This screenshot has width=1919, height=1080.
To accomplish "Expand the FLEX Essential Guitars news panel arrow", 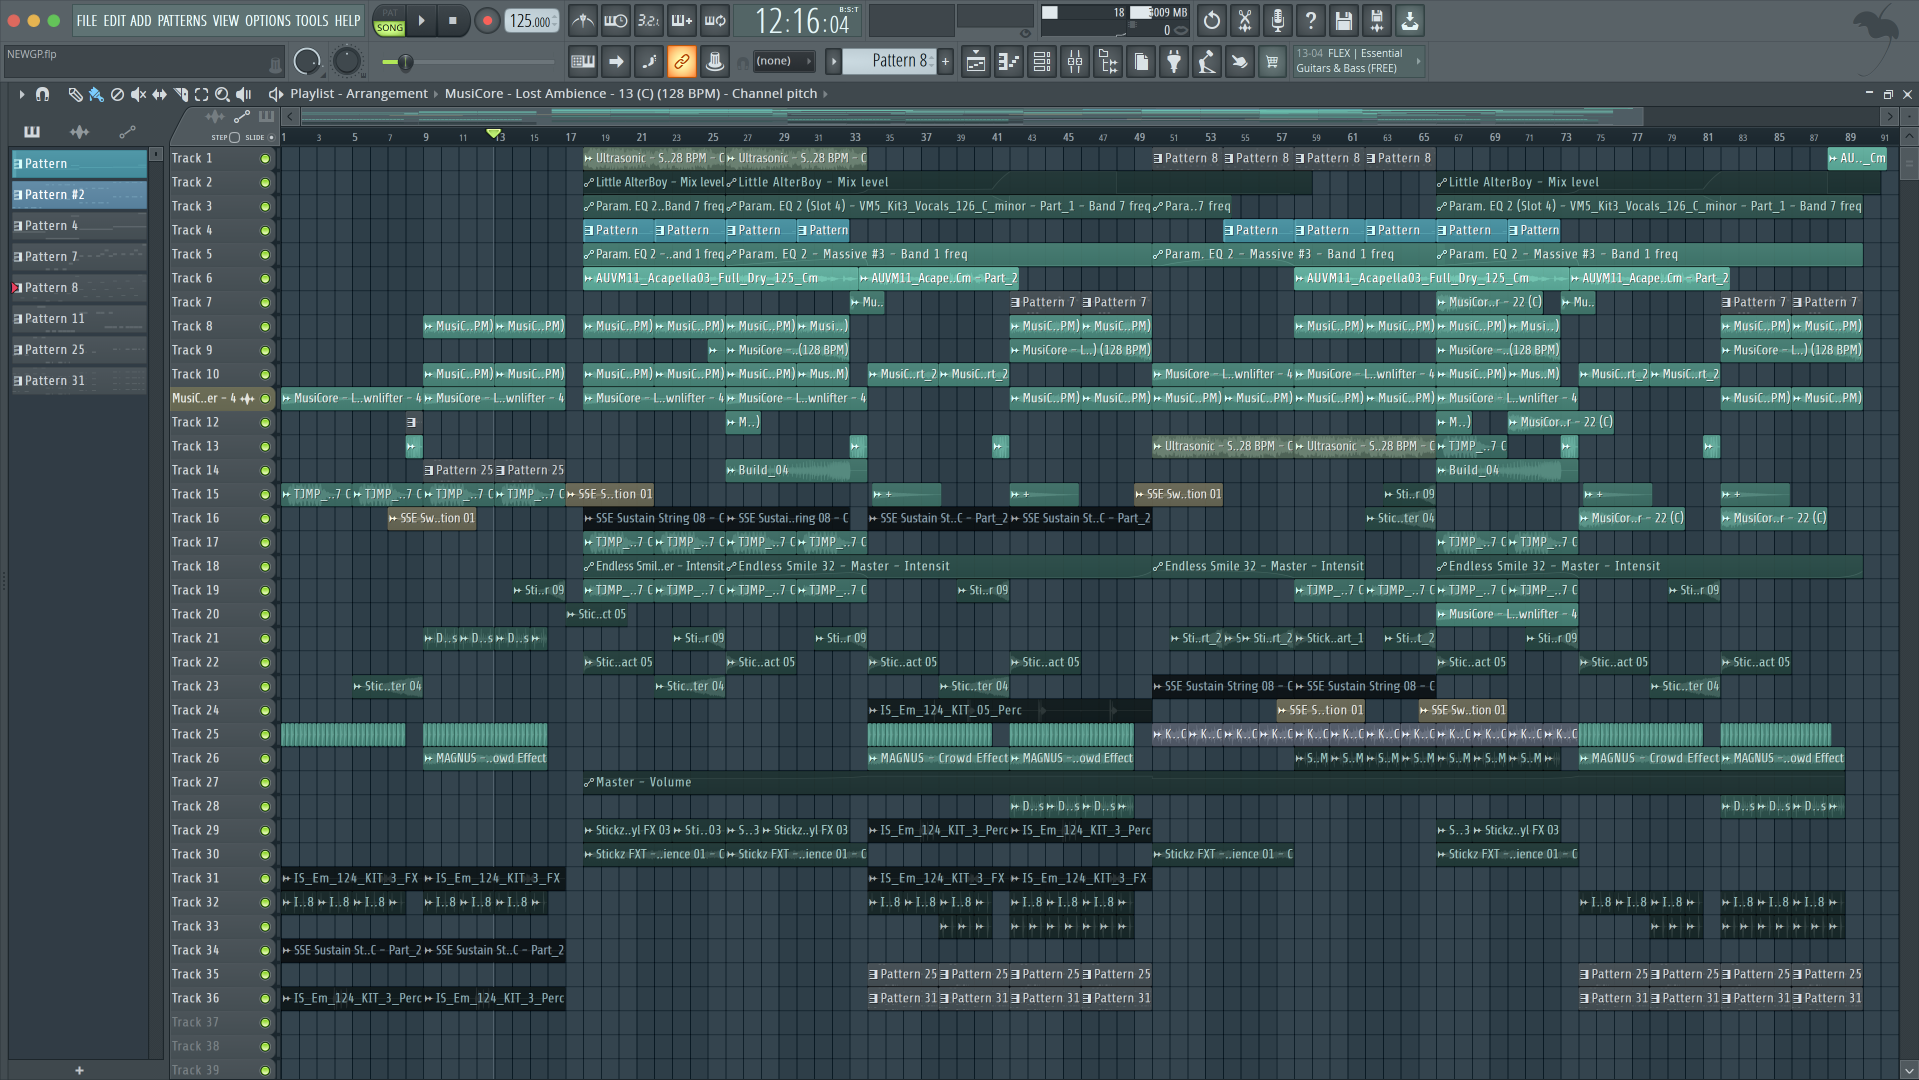I will click(1418, 62).
